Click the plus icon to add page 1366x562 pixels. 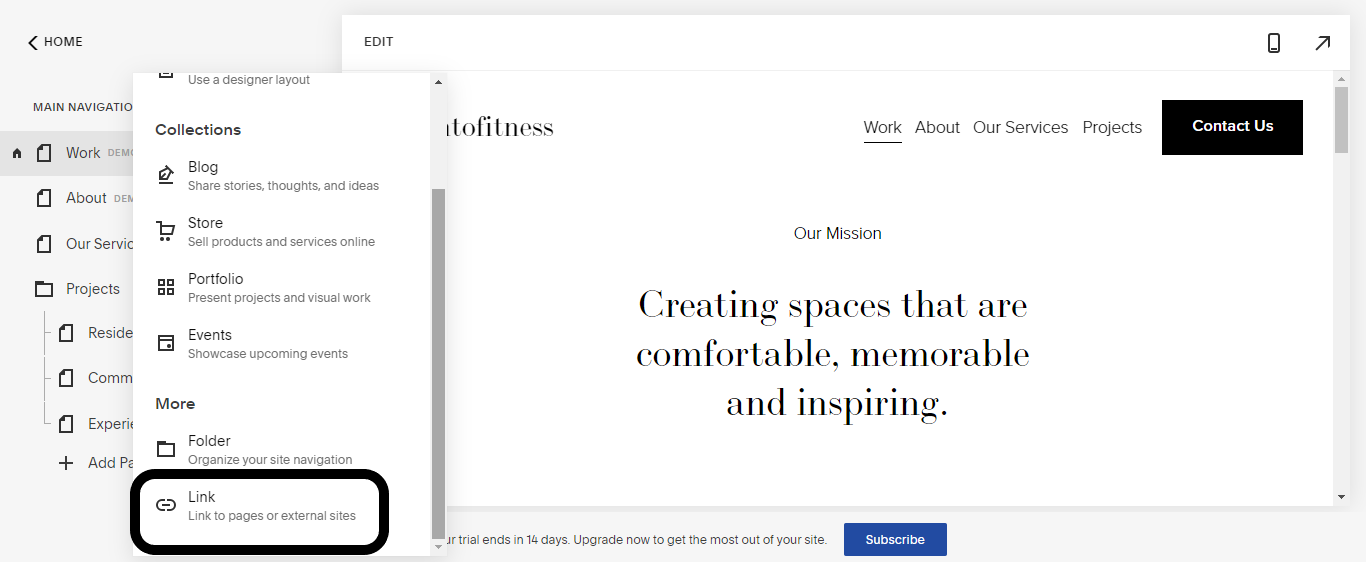pos(66,463)
